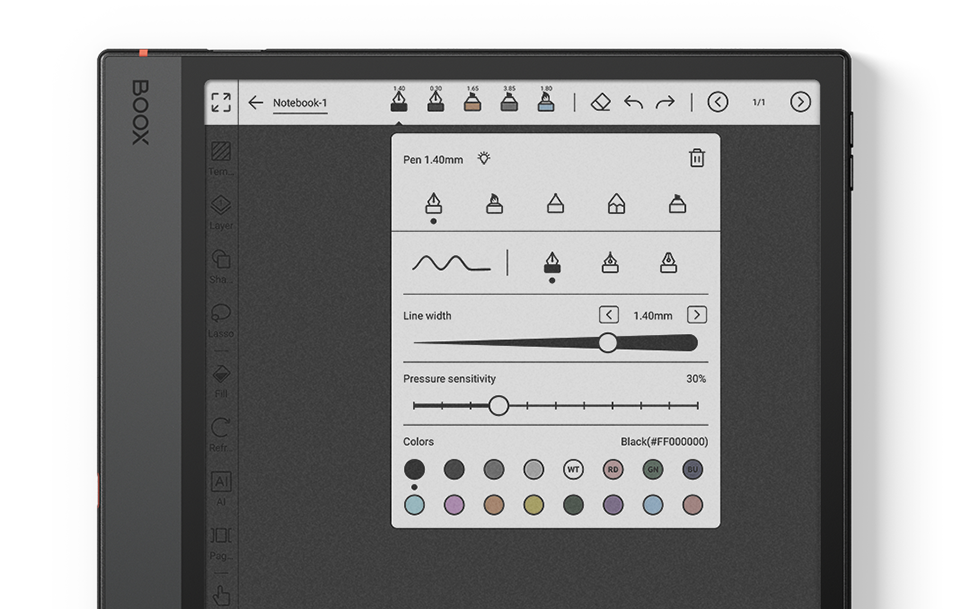Choose the fountain pen type
The image size is (960, 609).
(433, 203)
